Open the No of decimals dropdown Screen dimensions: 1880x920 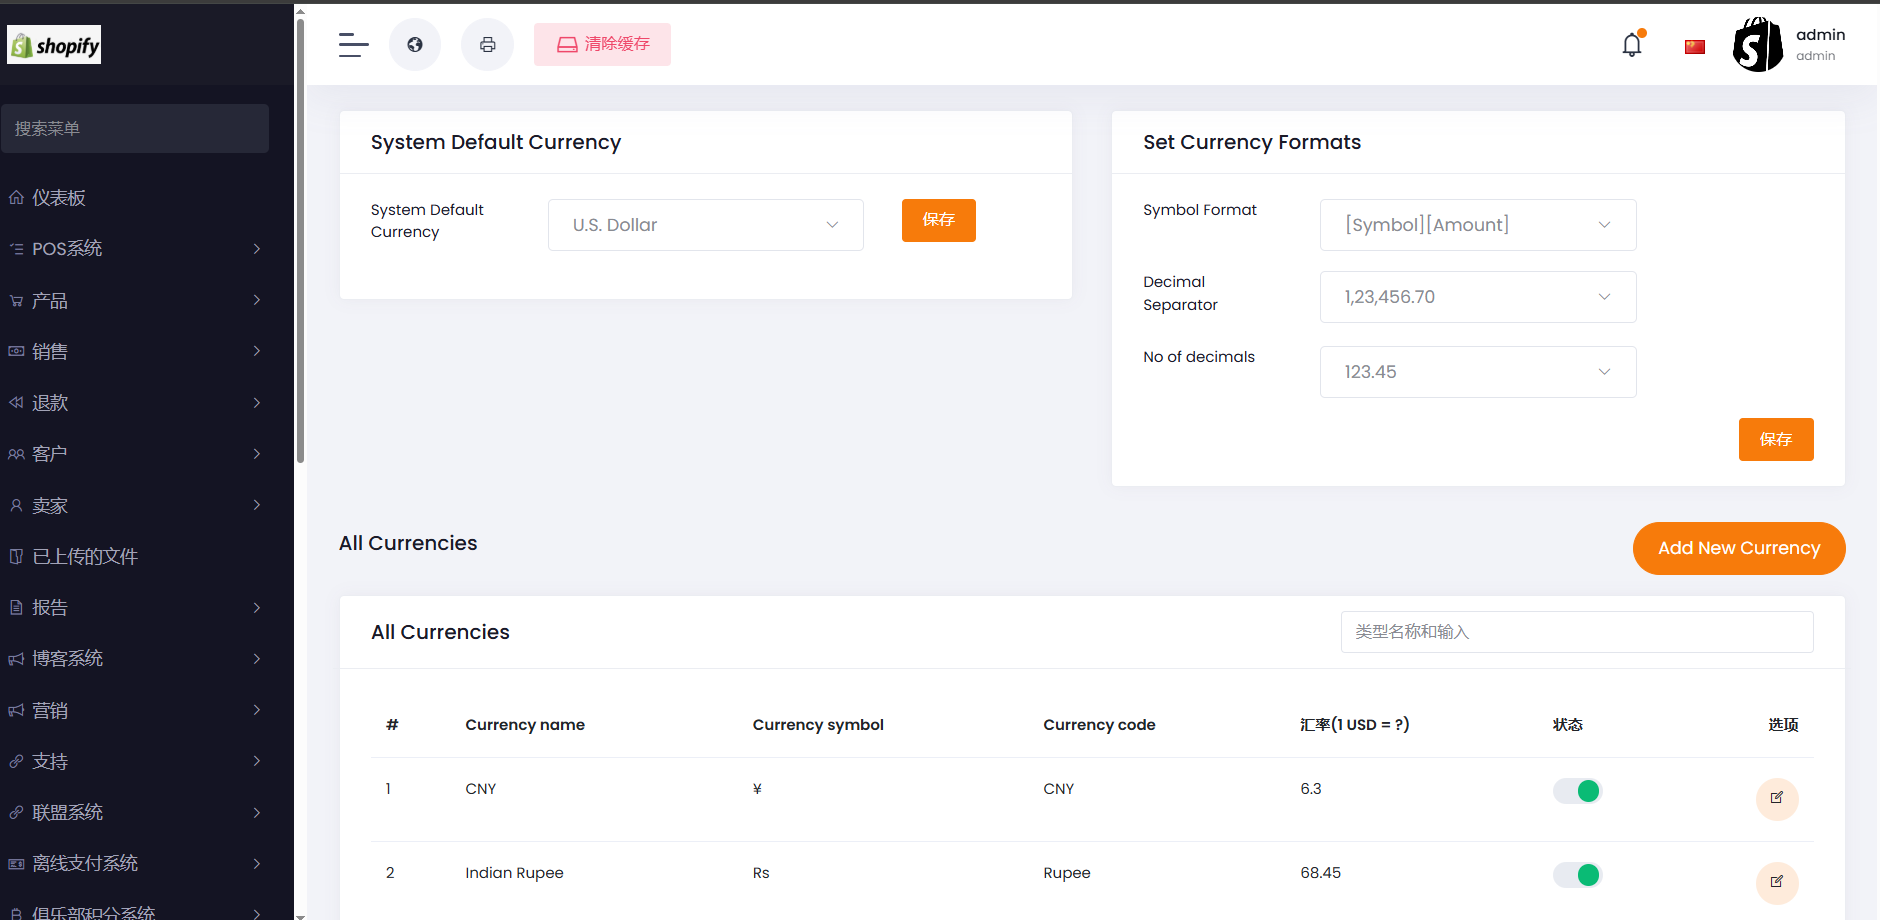pos(1477,372)
